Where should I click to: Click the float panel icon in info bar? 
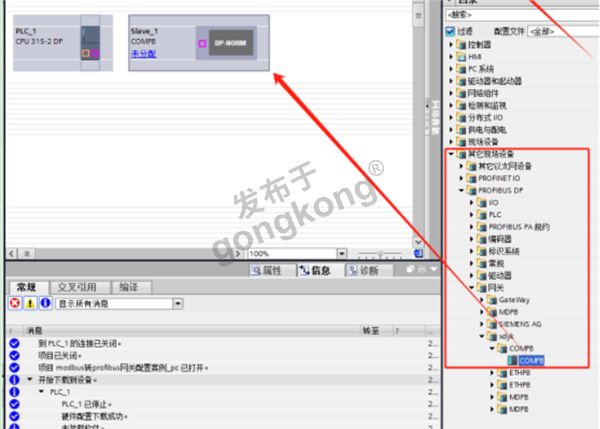(410, 270)
